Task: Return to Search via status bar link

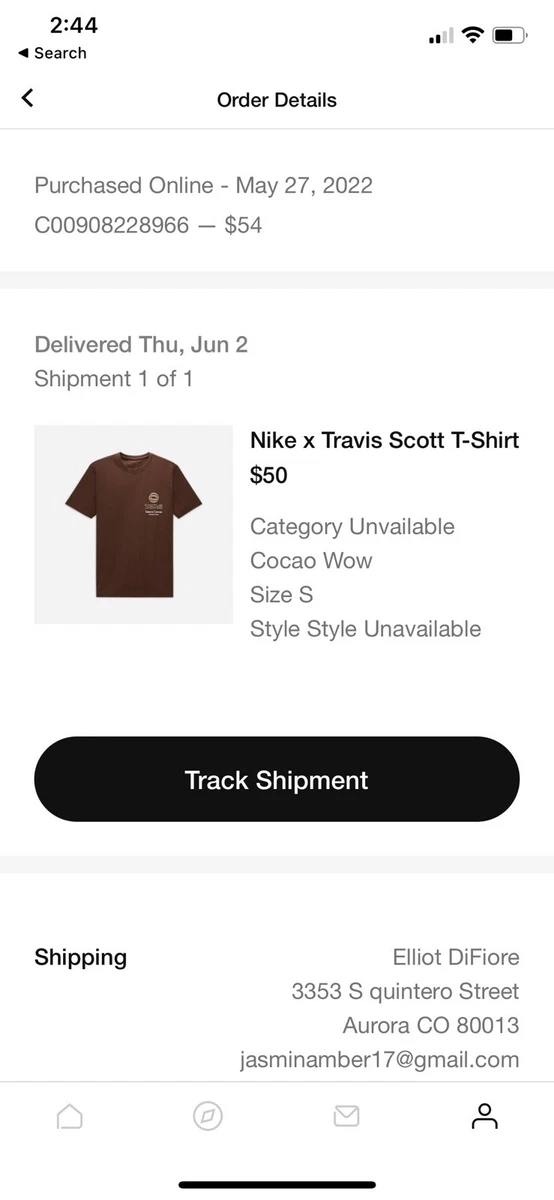Action: point(52,53)
